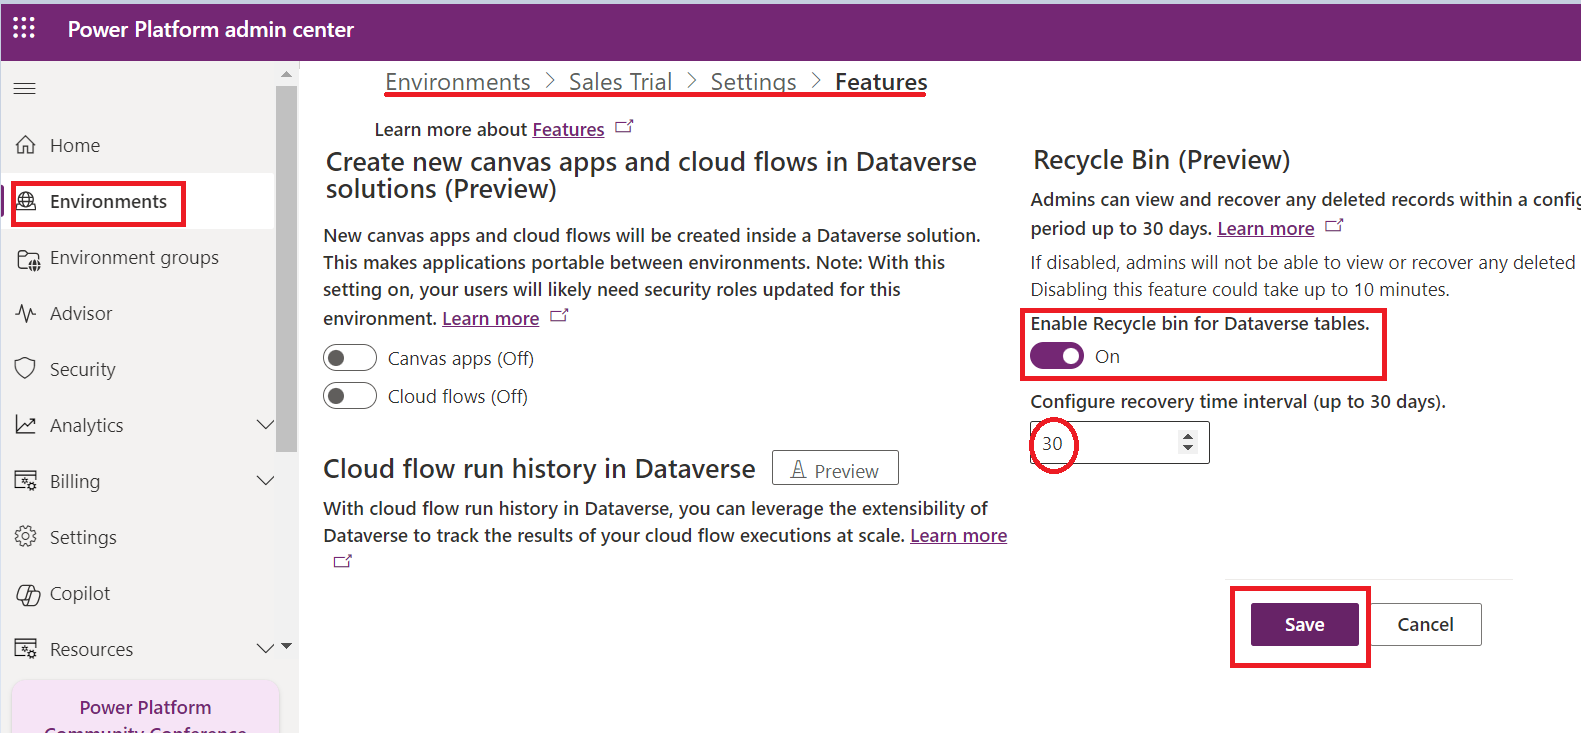
Task: Open Copilot in left navigation
Action: tap(80, 593)
